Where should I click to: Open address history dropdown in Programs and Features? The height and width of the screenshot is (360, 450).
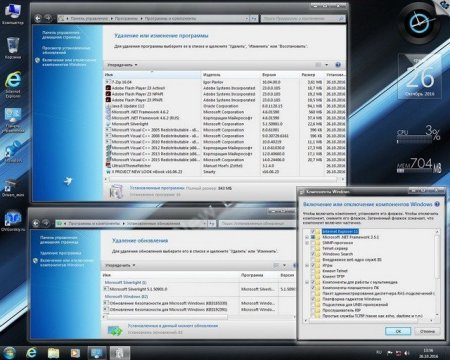247,19
